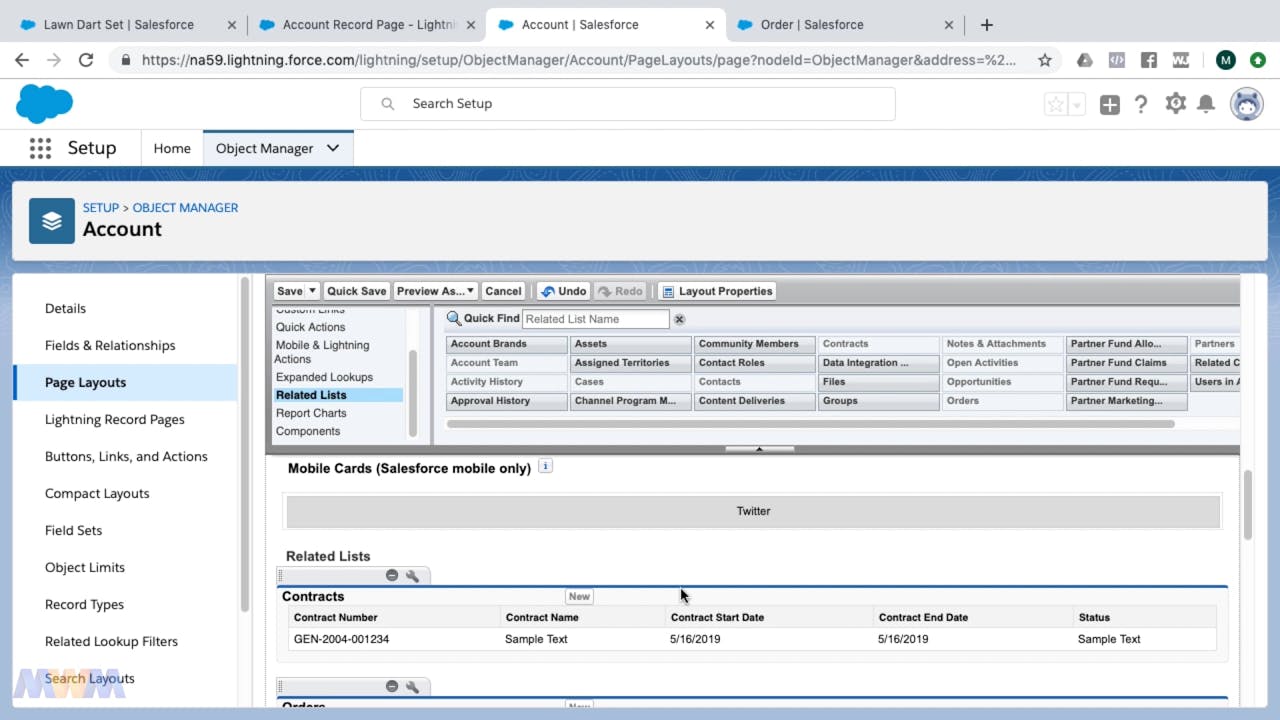Select the Partner Fund Claims item

[1127, 363]
